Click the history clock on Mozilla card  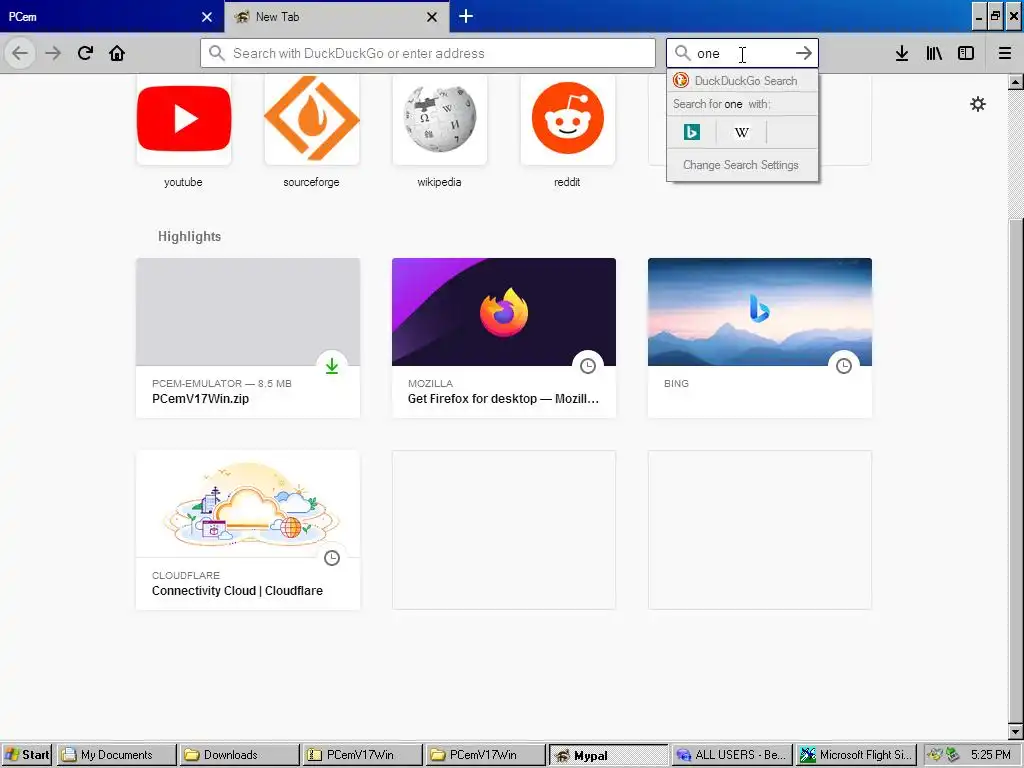click(x=588, y=366)
